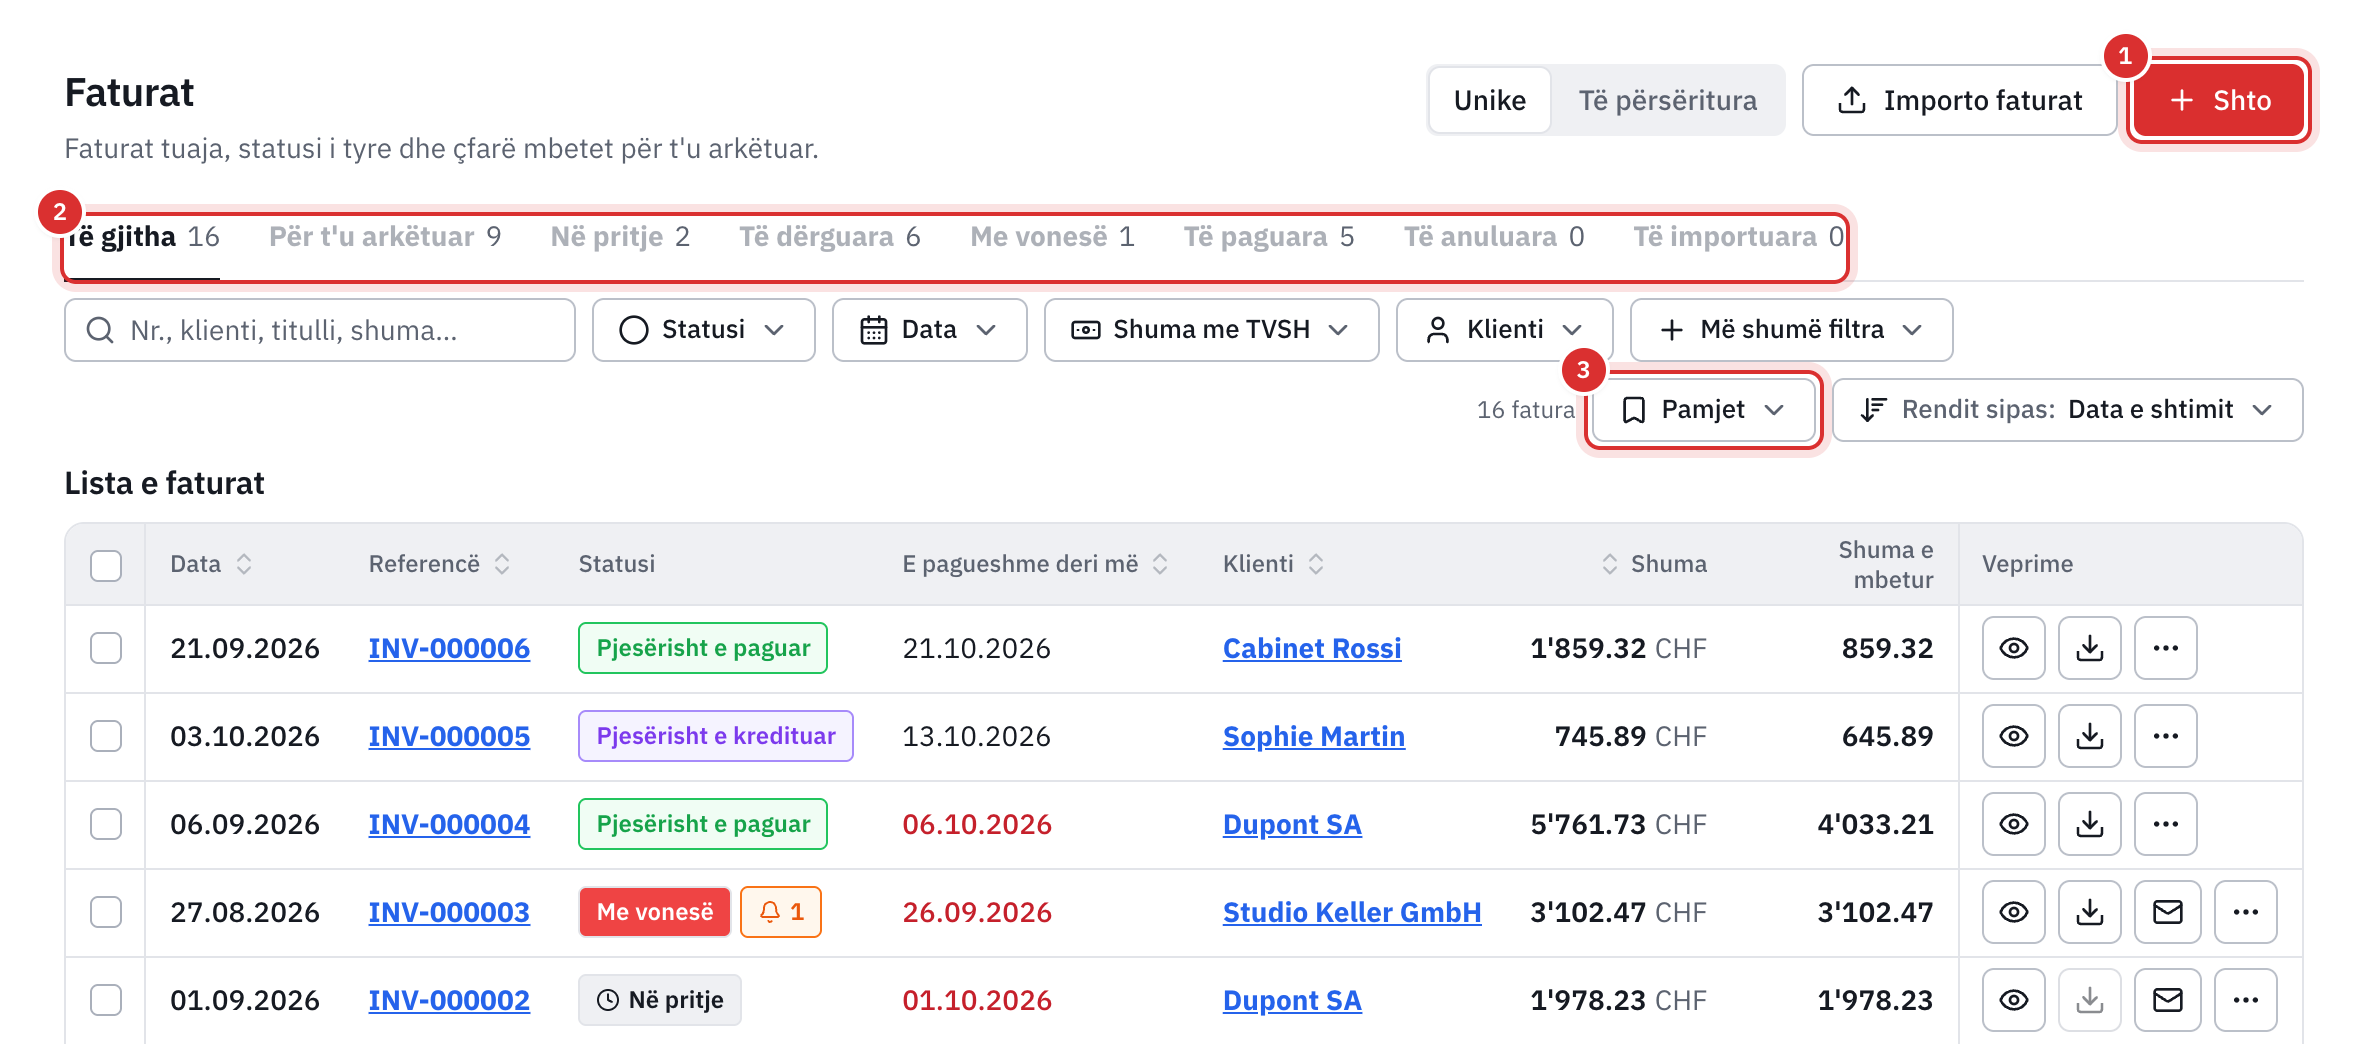Viewport: 2368px width, 1044px height.
Task: Switch to Për t'u arkëtuar tab
Action: [385, 237]
